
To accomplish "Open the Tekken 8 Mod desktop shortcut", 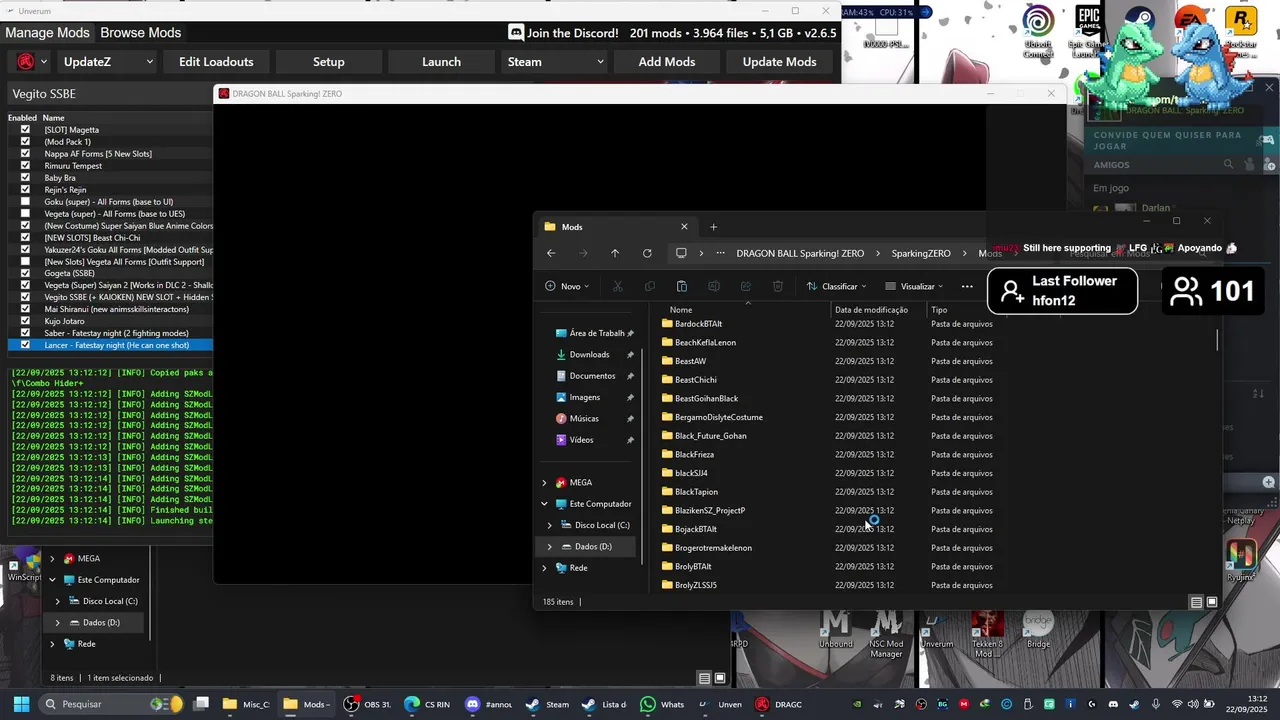I will pyautogui.click(x=987, y=633).
